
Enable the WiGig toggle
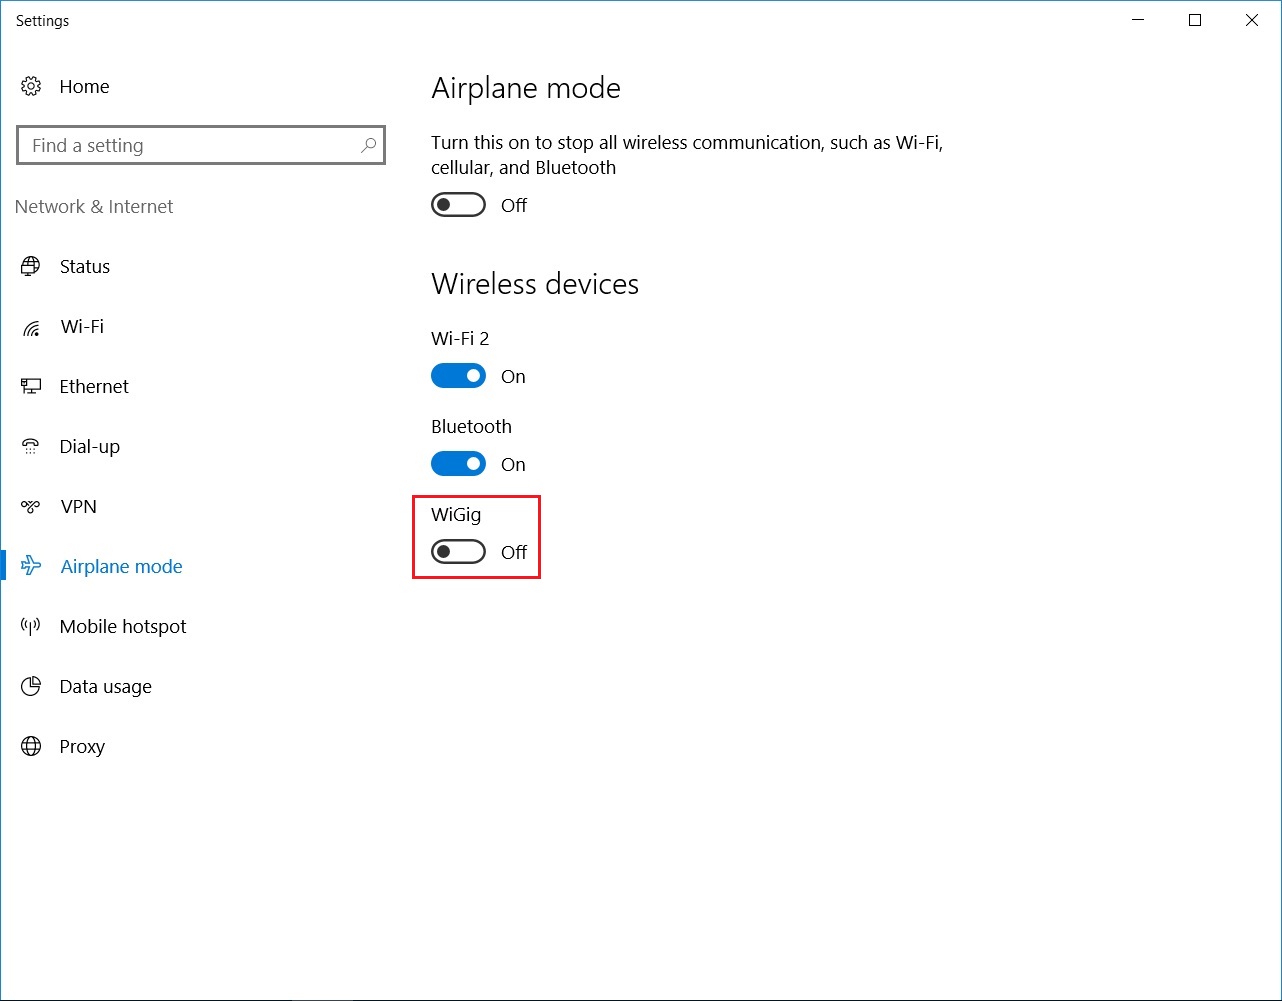click(458, 552)
